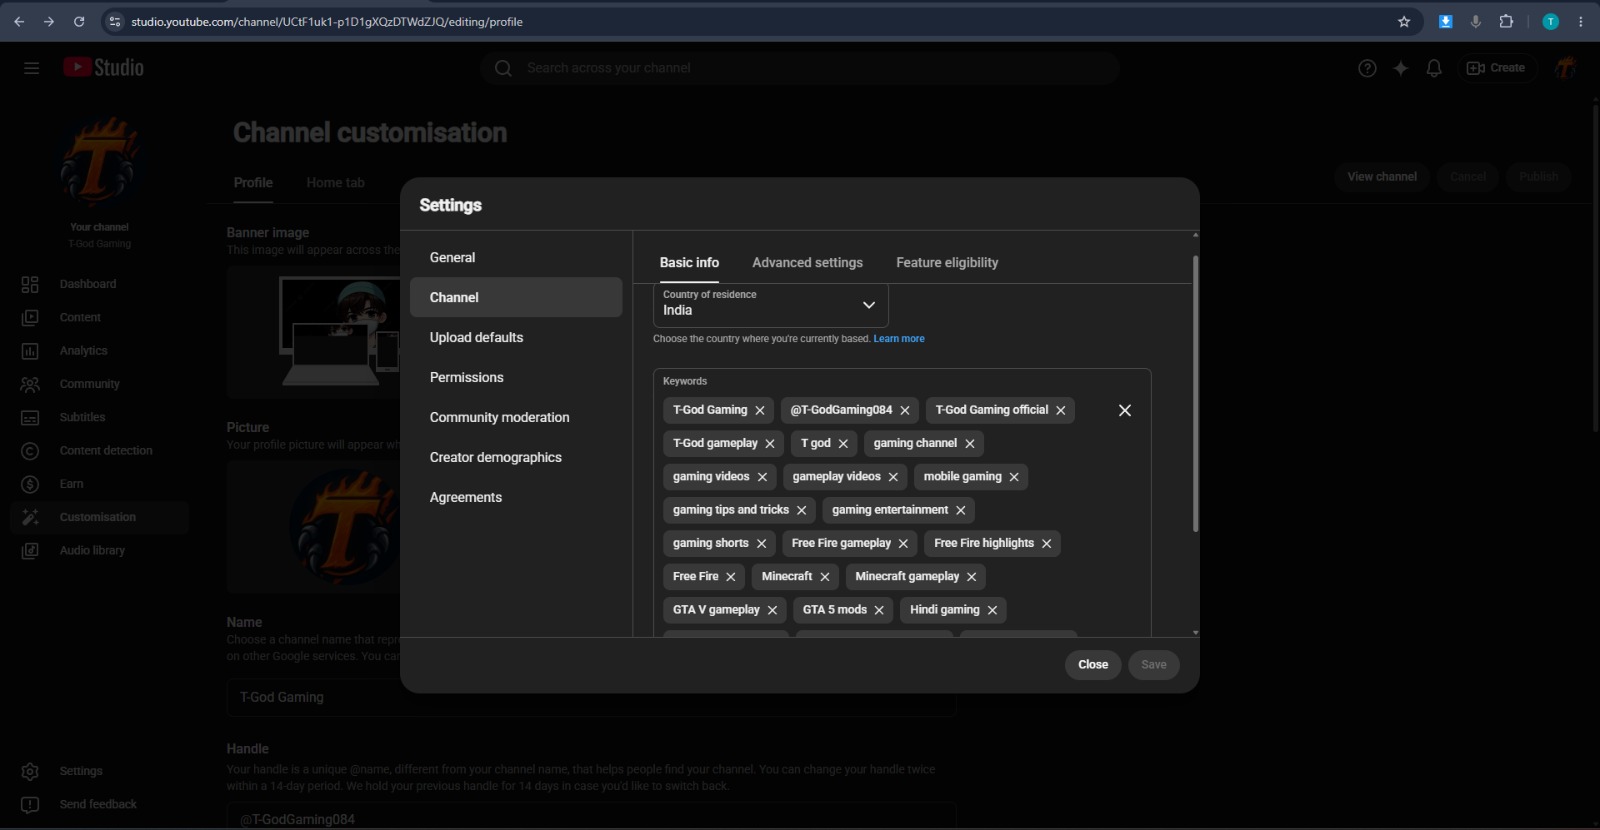Bookmark this page with the star
Image resolution: width=1600 pixels, height=830 pixels.
click(1404, 21)
